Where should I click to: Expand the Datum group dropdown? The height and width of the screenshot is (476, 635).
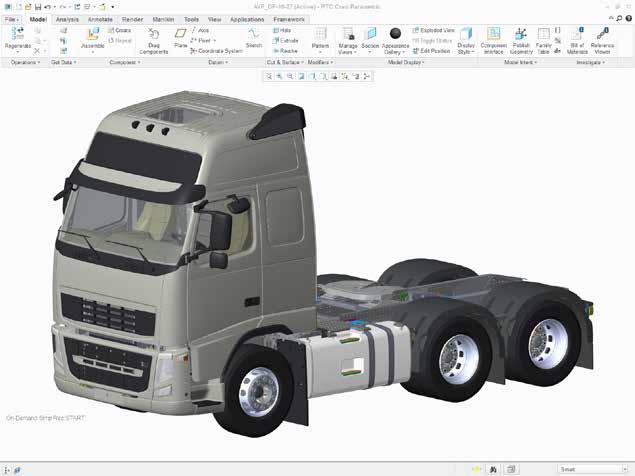(218, 62)
